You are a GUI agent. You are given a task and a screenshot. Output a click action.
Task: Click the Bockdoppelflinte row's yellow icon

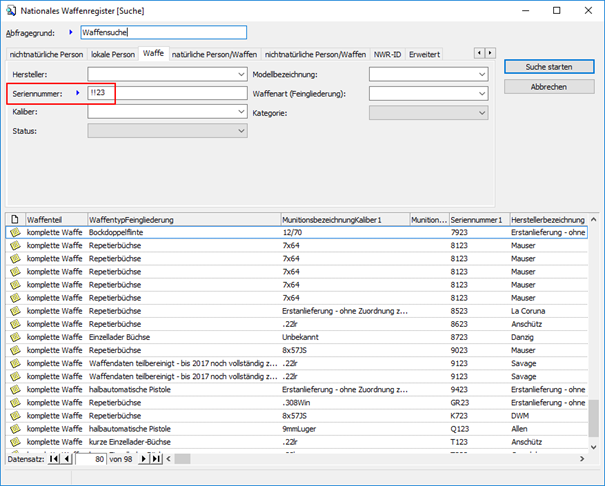point(15,232)
